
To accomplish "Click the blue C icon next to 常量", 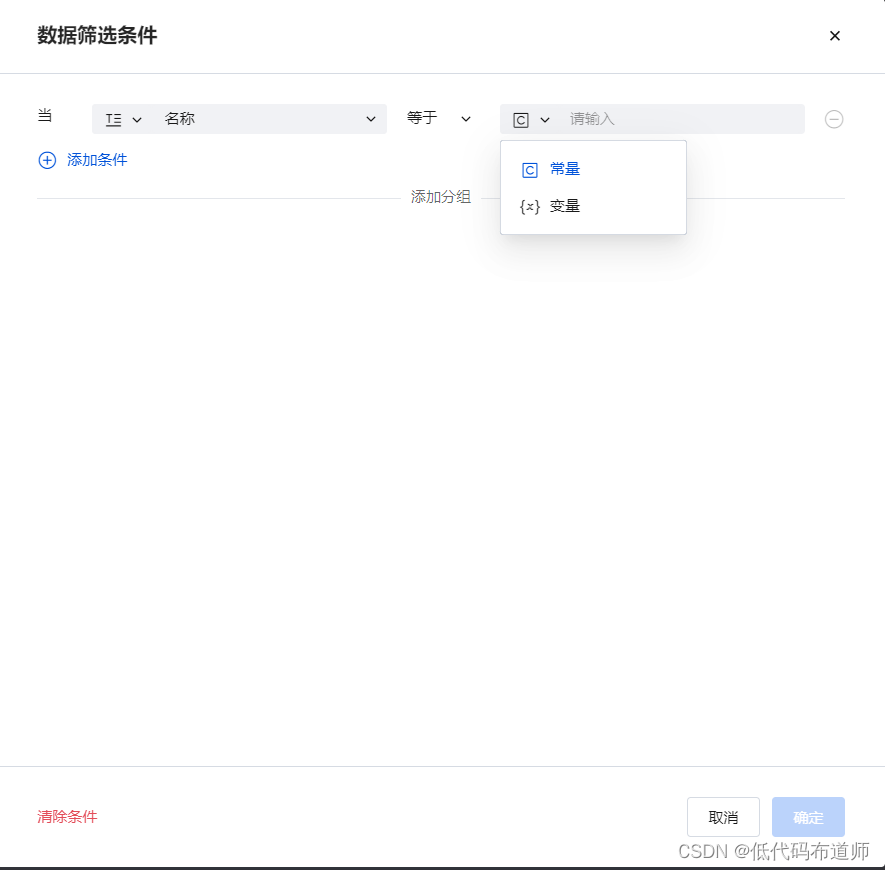I will click(x=529, y=169).
